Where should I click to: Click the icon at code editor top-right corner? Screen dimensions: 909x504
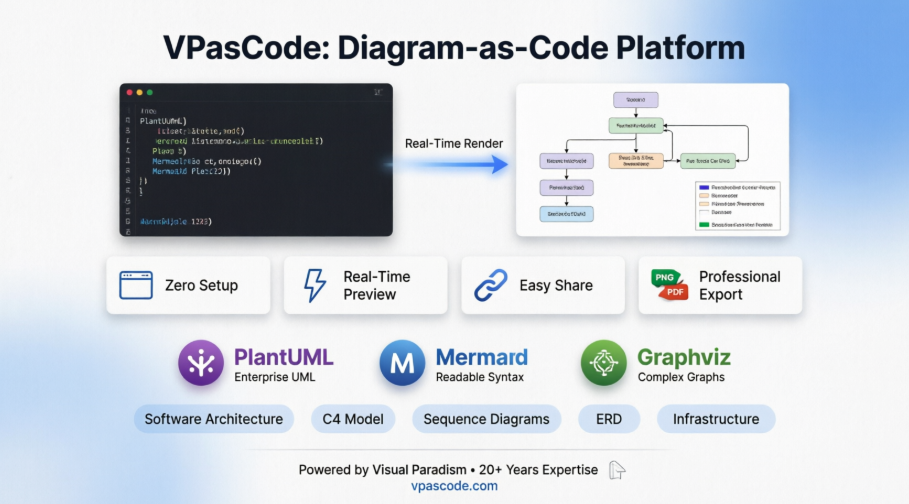point(379,92)
